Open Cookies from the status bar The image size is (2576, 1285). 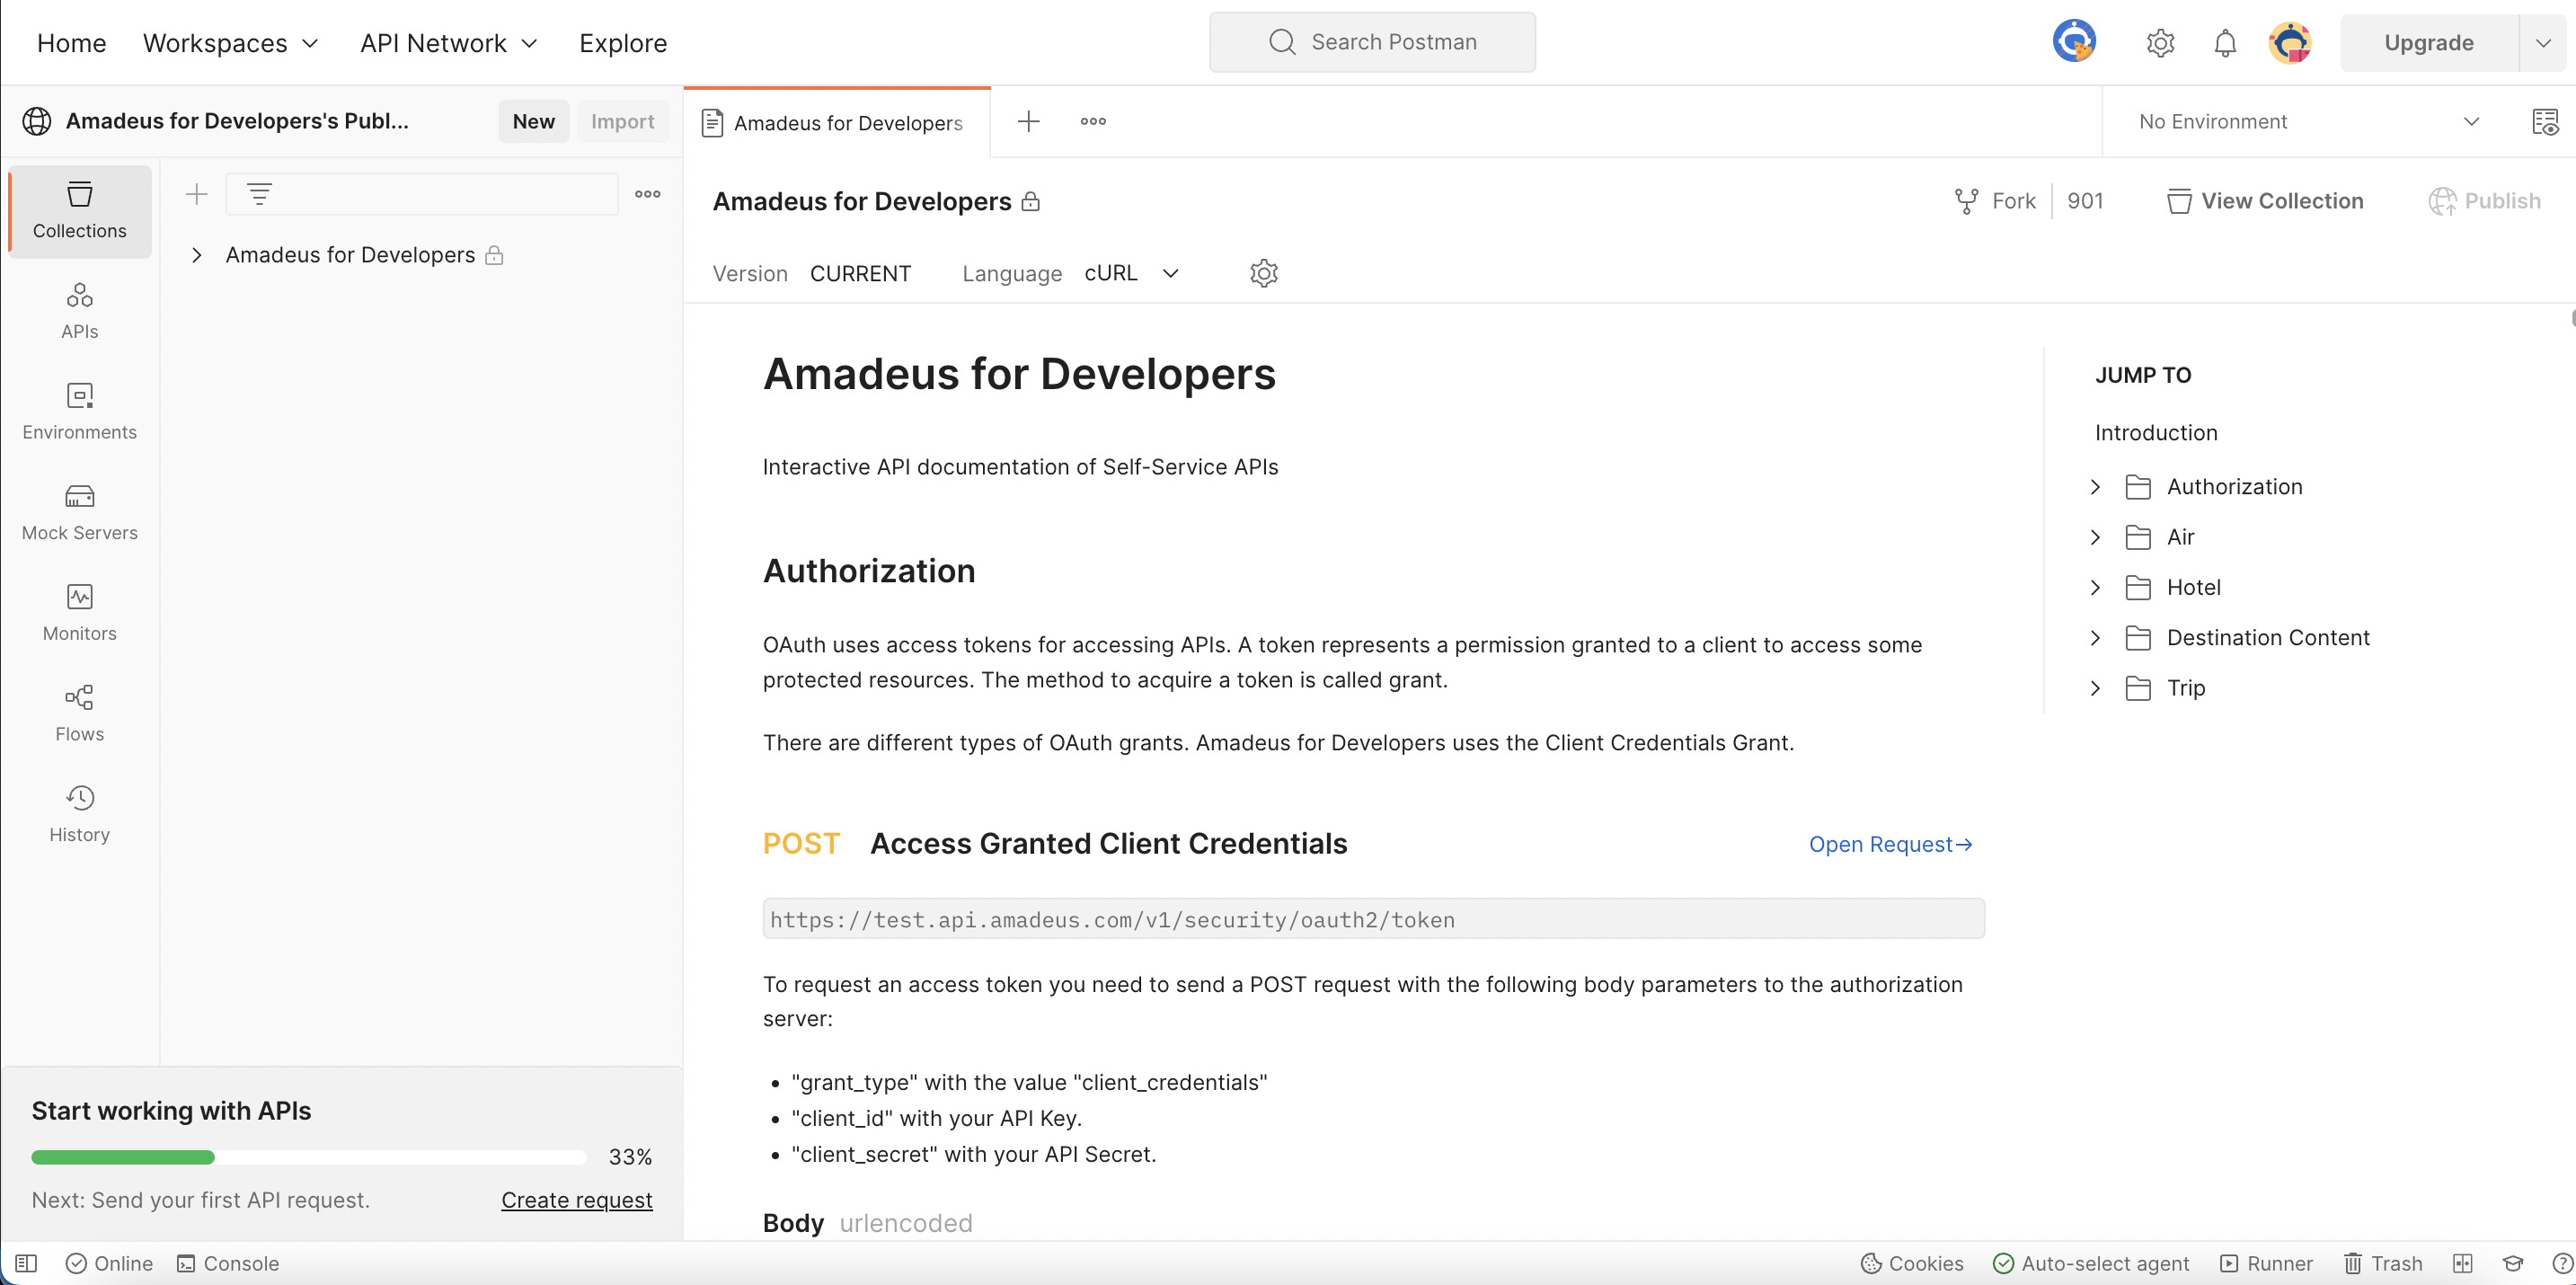pyautogui.click(x=1912, y=1263)
